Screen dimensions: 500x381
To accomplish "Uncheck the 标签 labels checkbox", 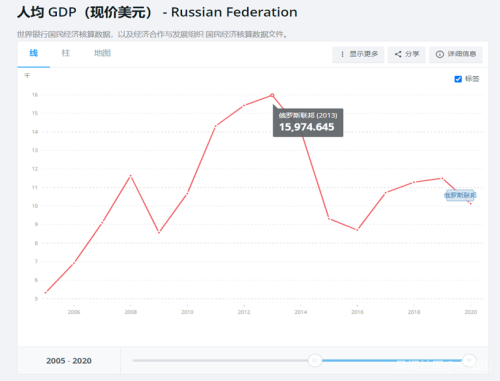I will [458, 79].
